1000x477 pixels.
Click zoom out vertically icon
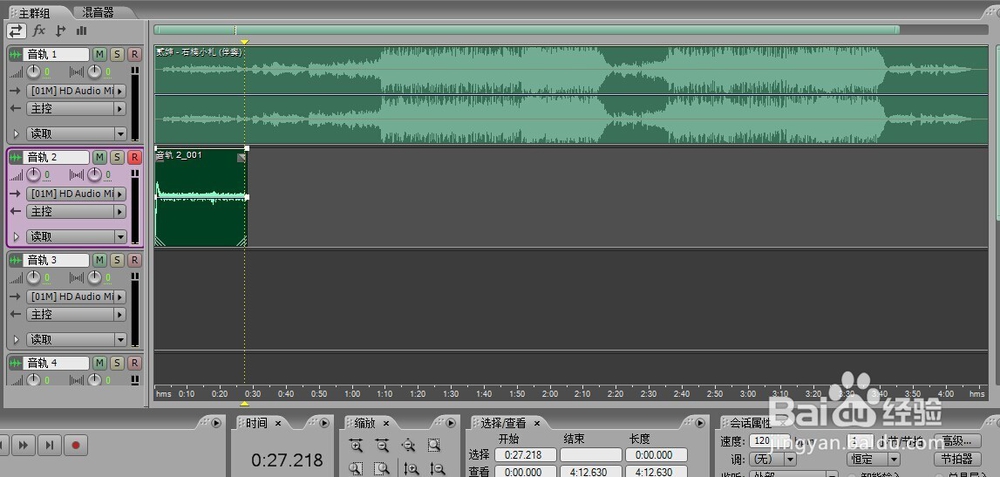click(438, 469)
